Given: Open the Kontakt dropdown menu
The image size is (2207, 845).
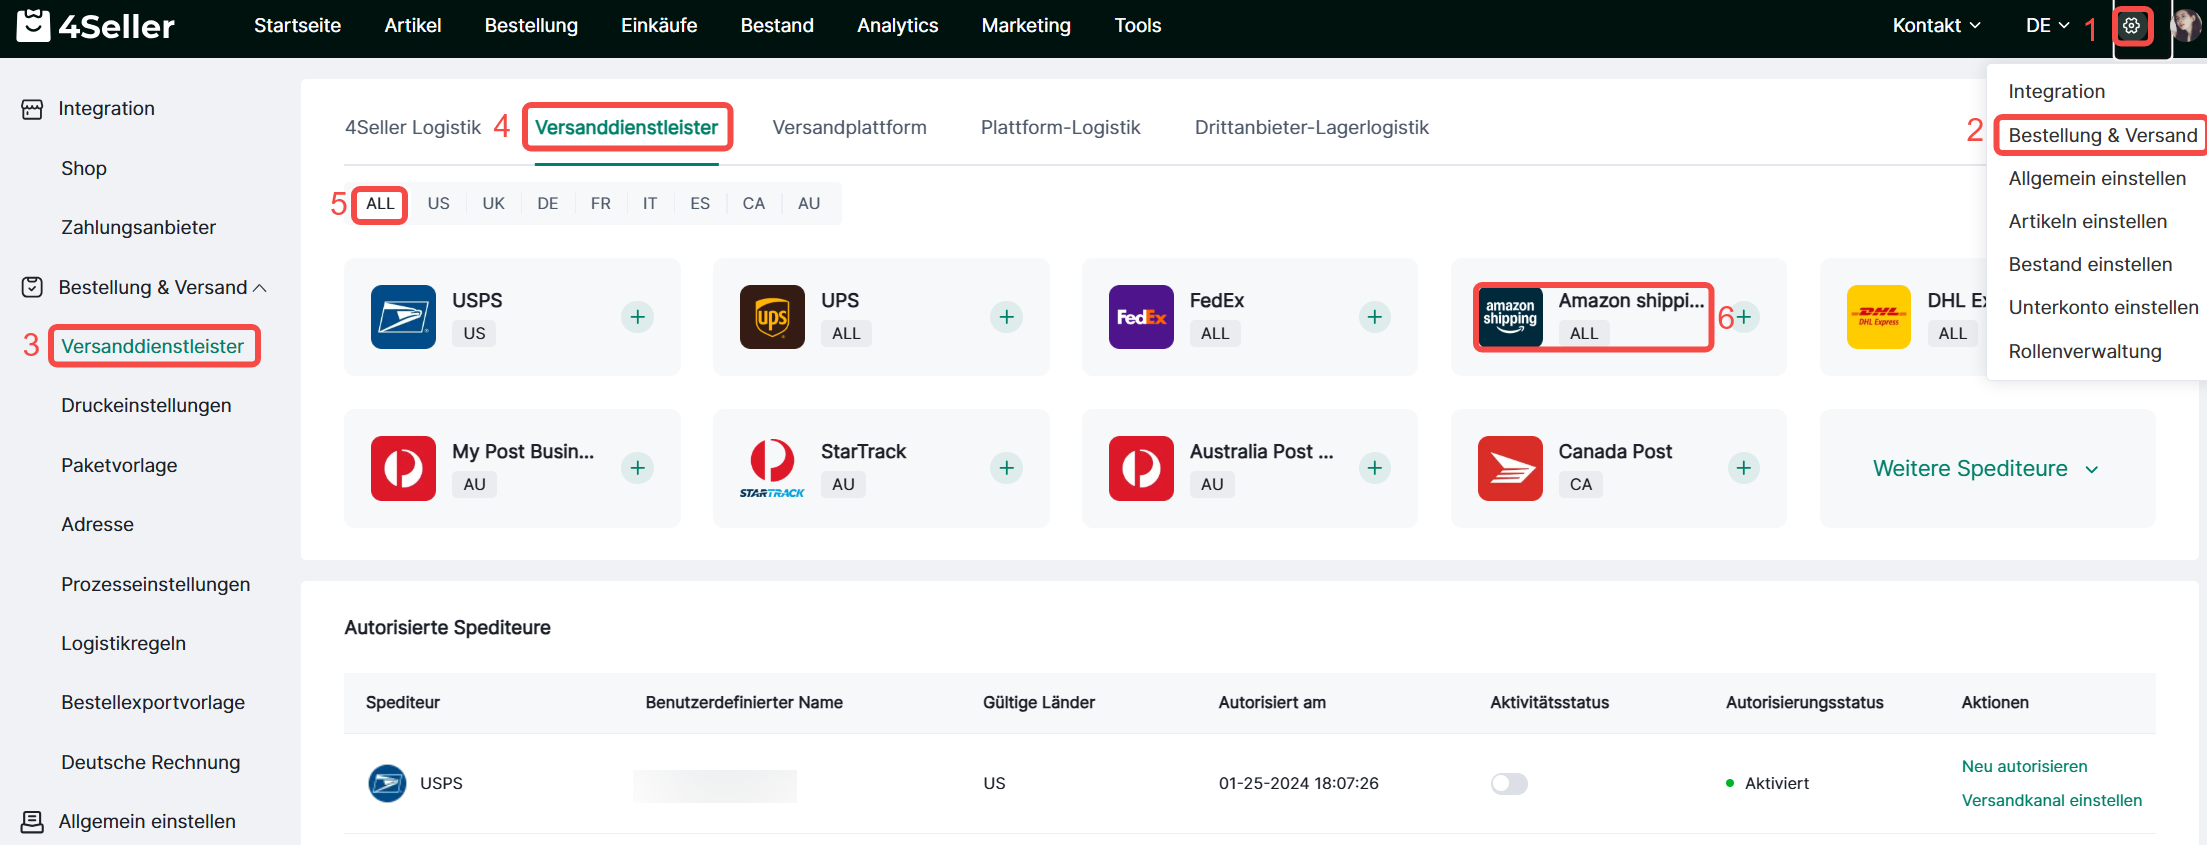Looking at the screenshot, I should 1935,26.
